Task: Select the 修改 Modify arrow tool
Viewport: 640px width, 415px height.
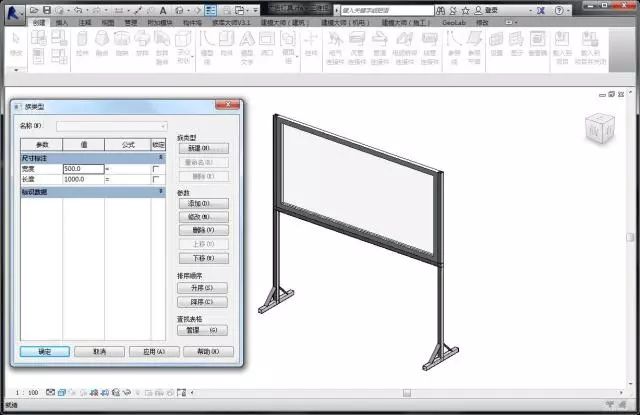Action: (16, 44)
